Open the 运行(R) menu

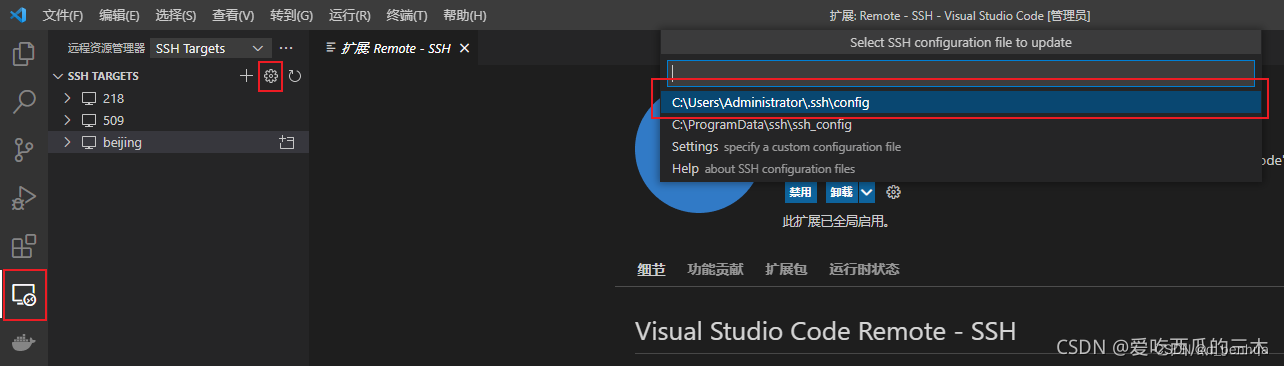[349, 16]
